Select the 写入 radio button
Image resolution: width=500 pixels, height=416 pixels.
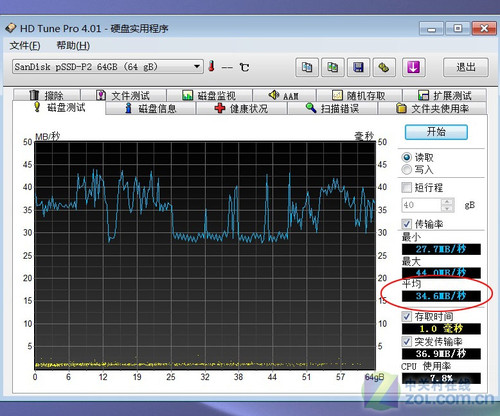click(407, 170)
